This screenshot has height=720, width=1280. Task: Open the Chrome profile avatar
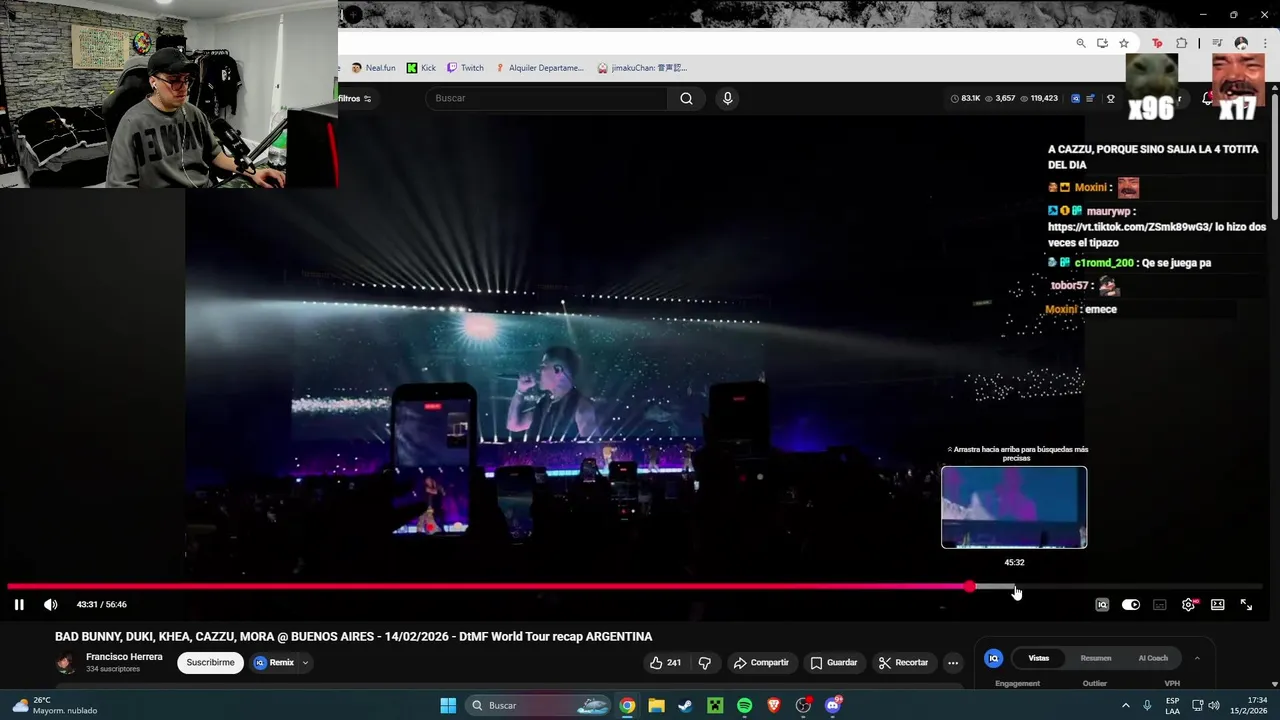[1241, 43]
